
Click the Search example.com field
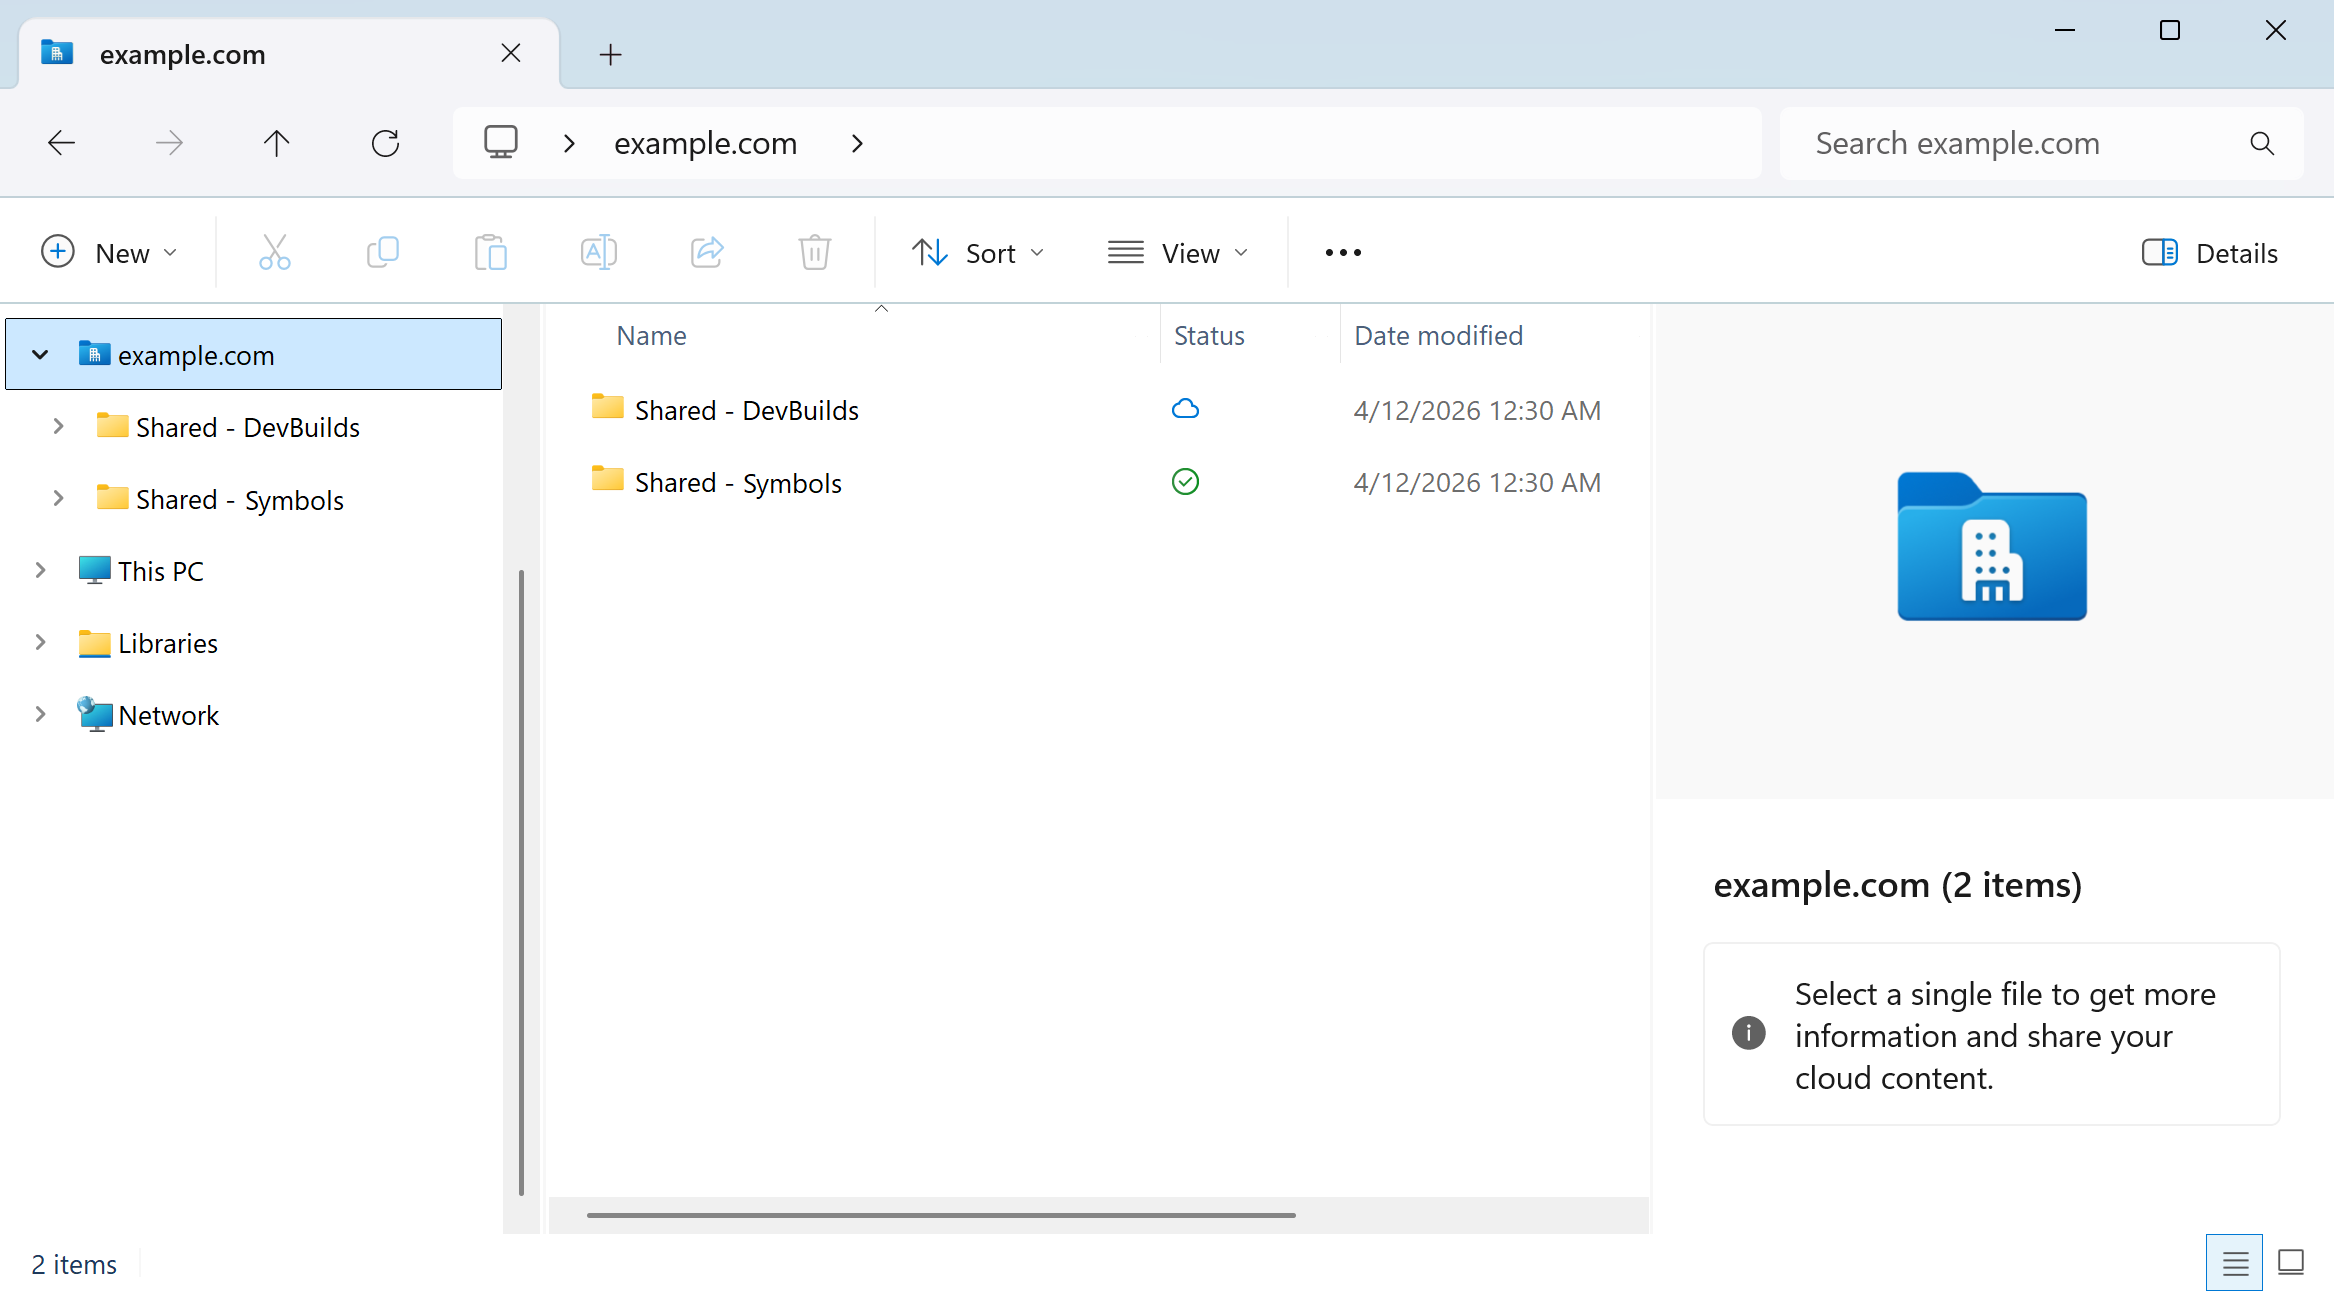pyautogui.click(x=2020, y=143)
